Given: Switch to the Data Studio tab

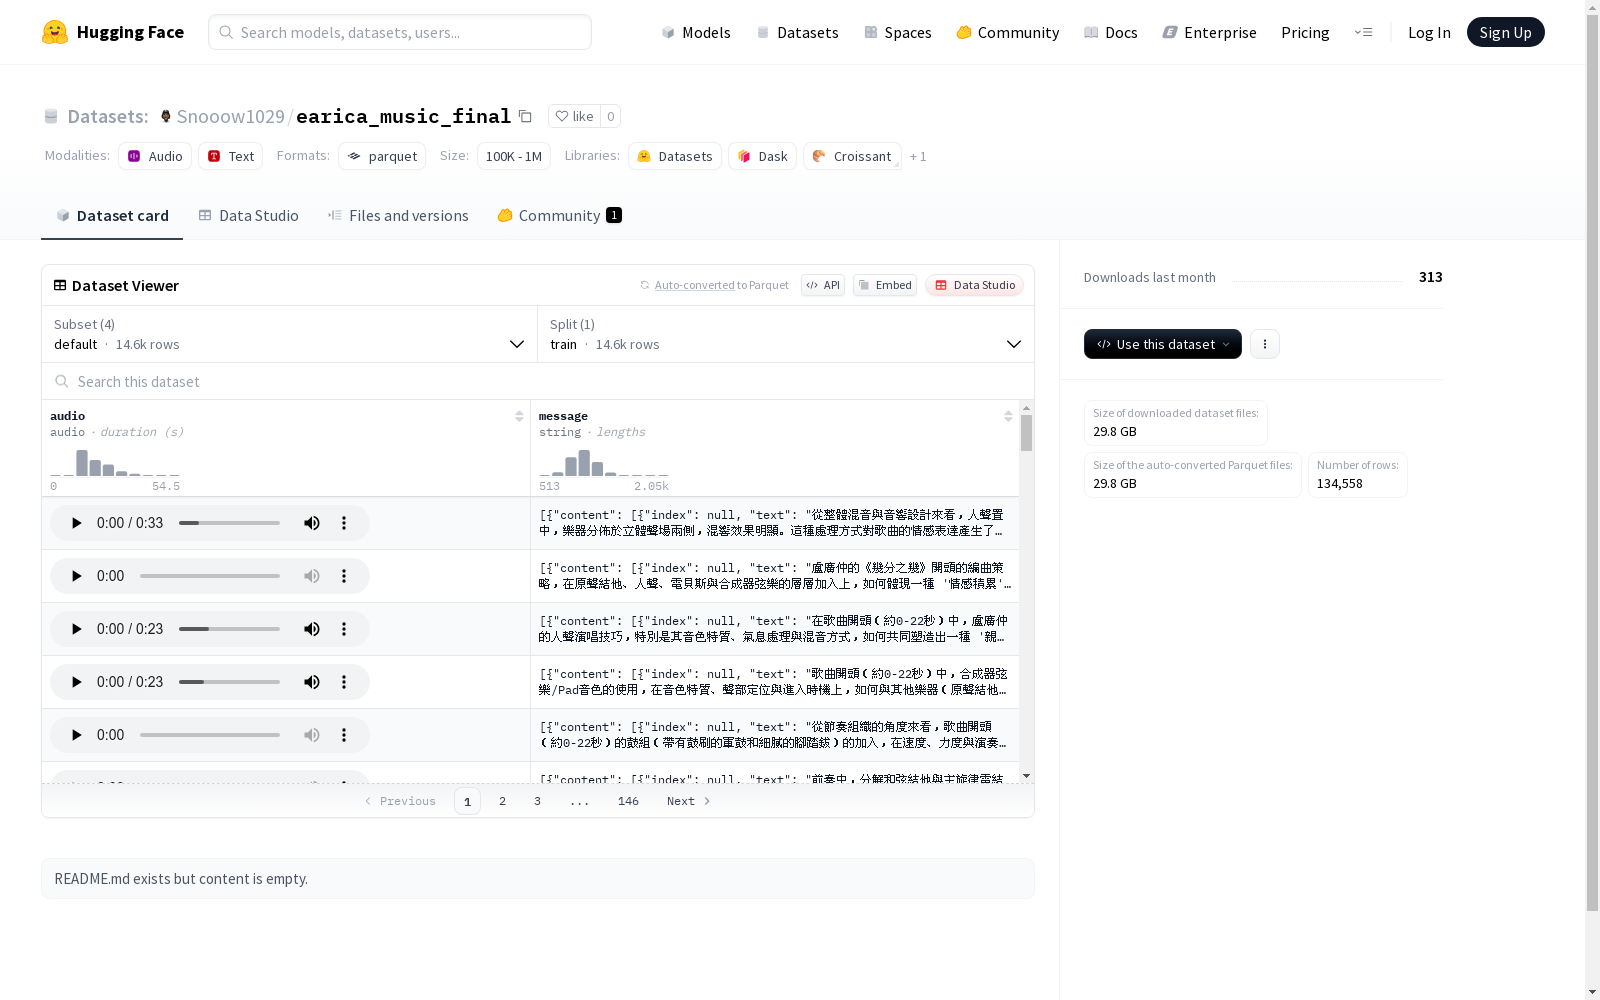Looking at the screenshot, I should [249, 216].
